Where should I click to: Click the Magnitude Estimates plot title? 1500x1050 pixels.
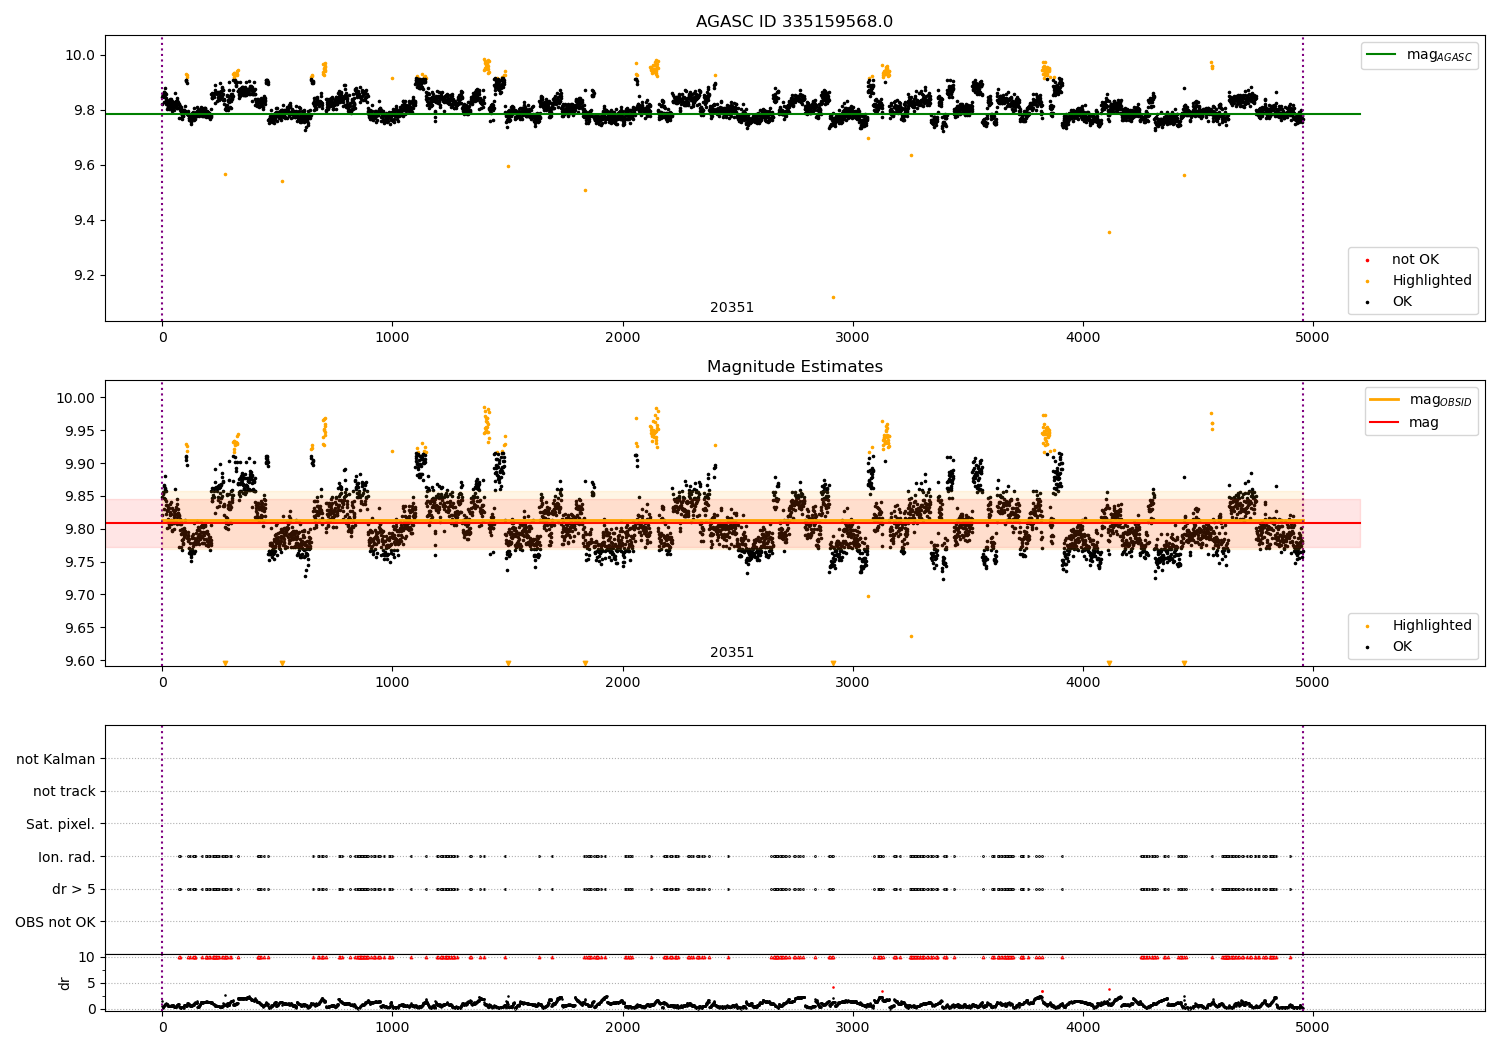point(794,367)
